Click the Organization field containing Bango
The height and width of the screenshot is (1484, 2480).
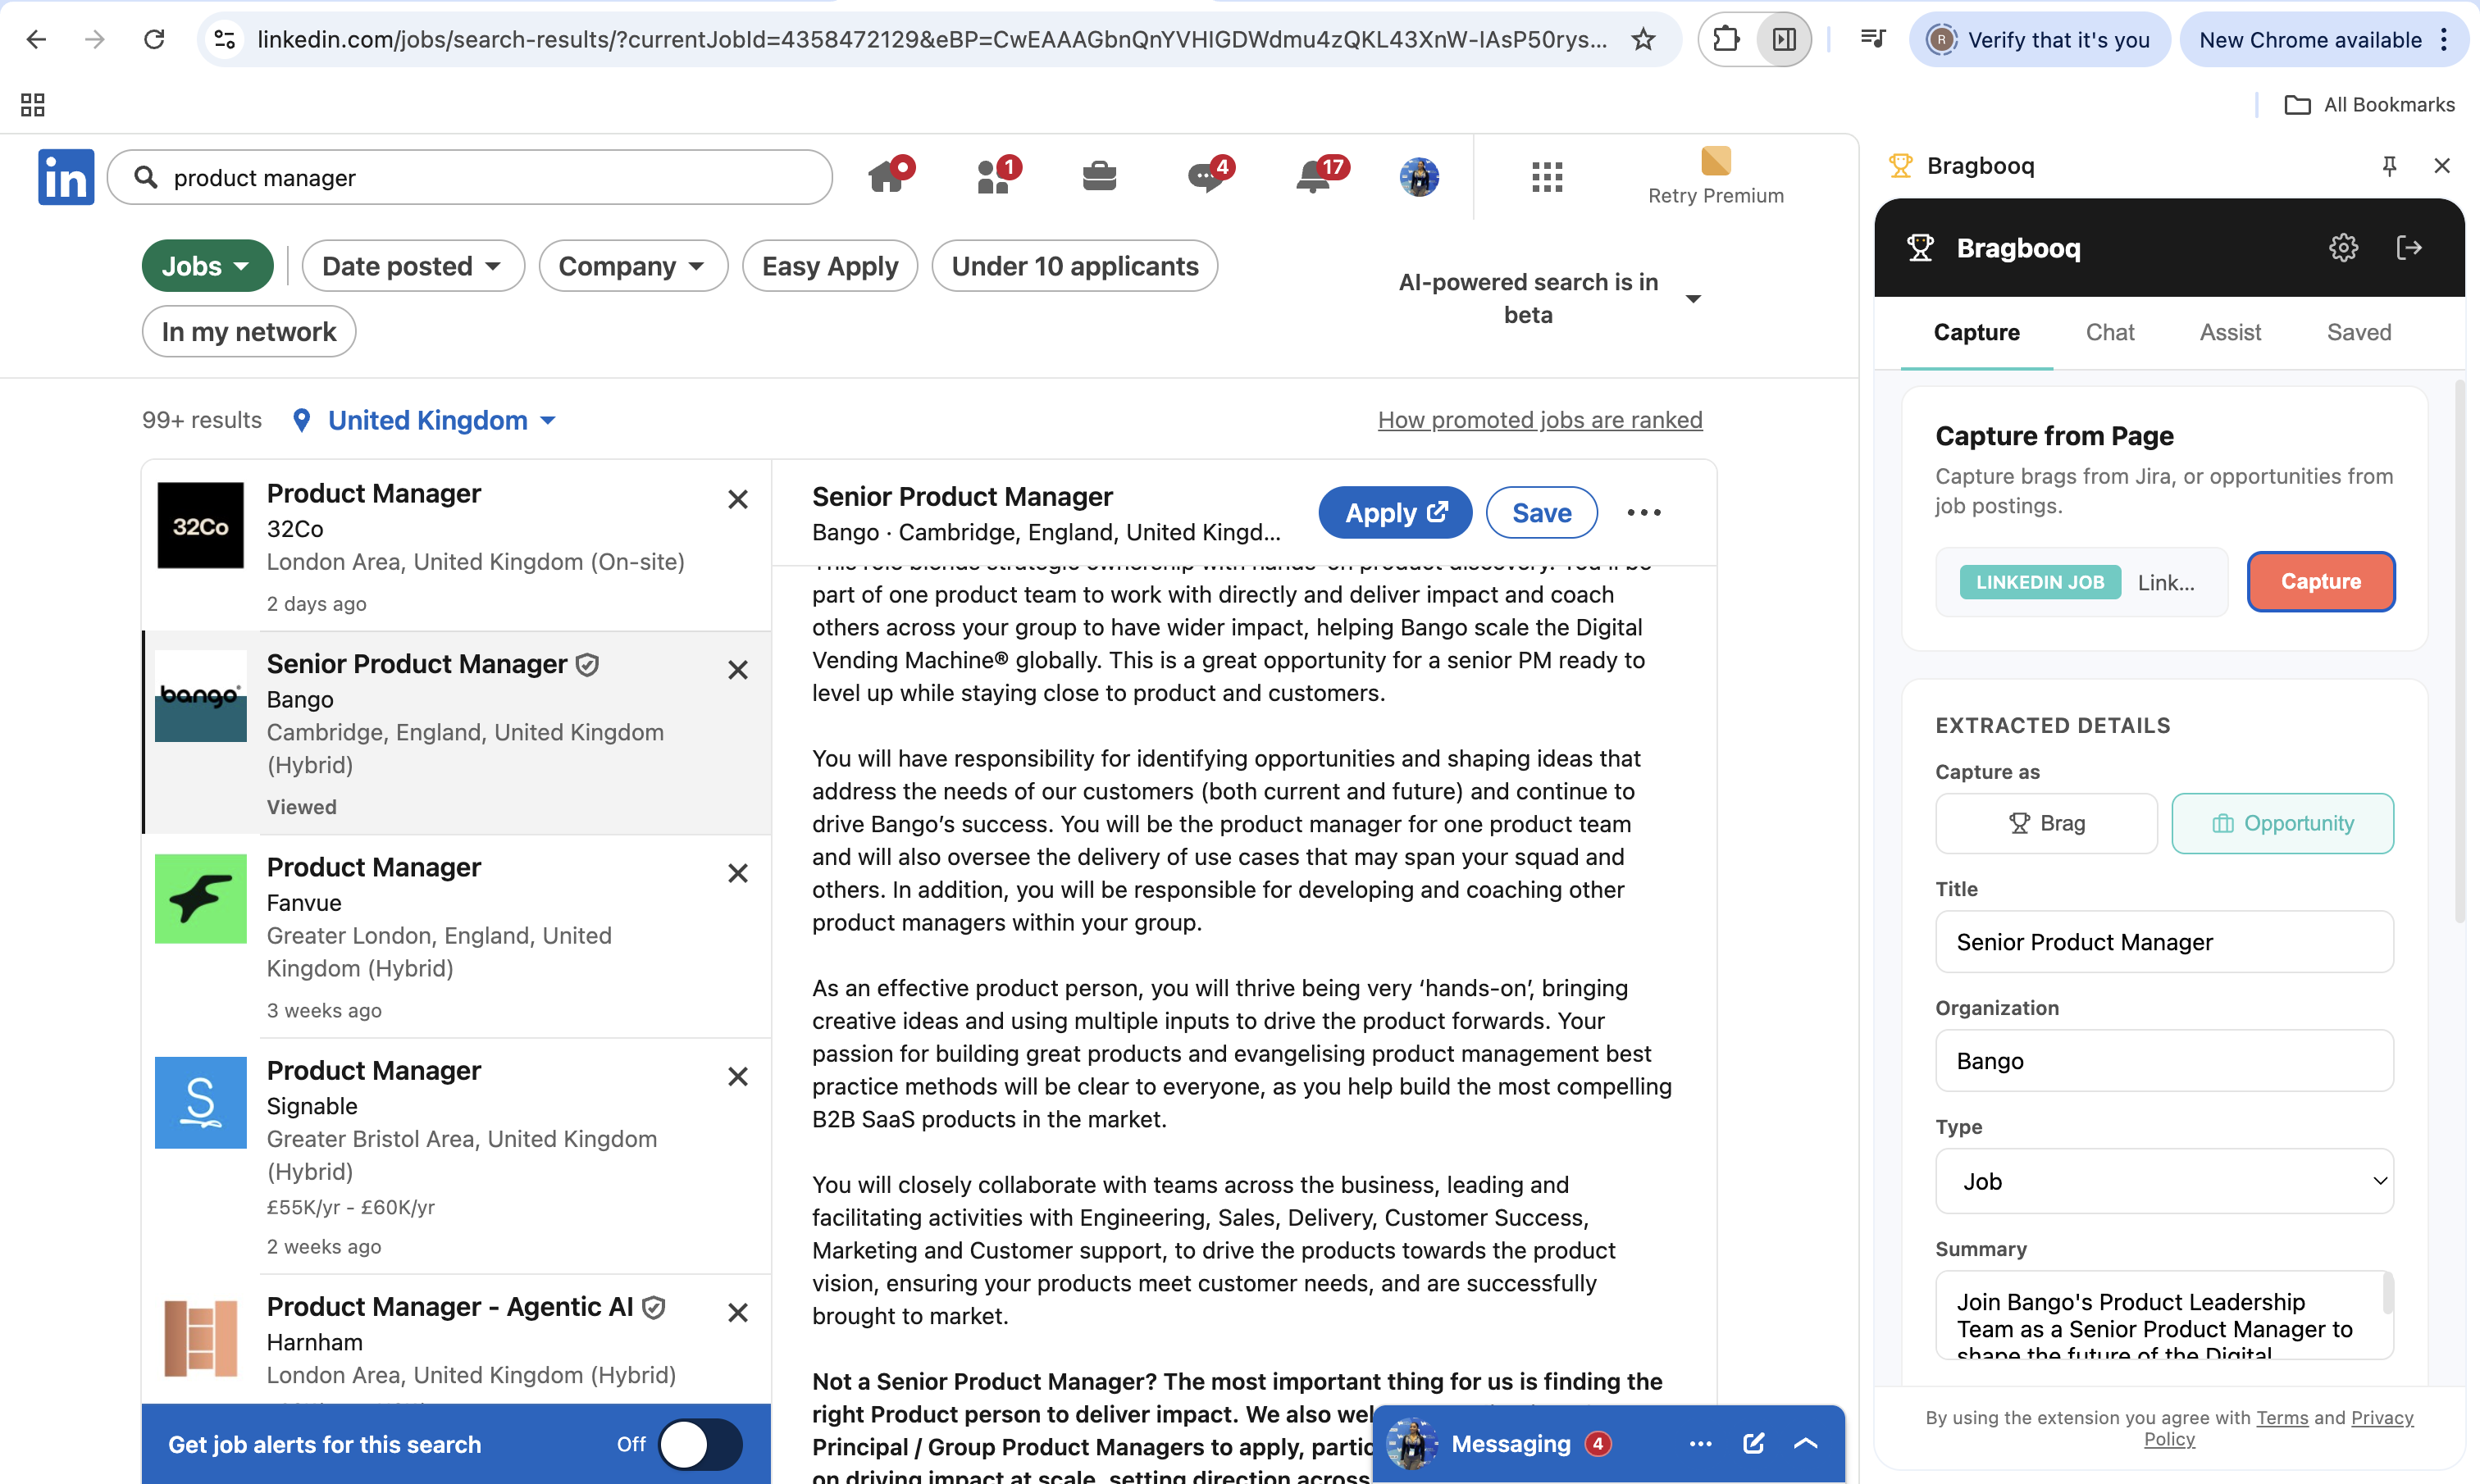2164,1061
